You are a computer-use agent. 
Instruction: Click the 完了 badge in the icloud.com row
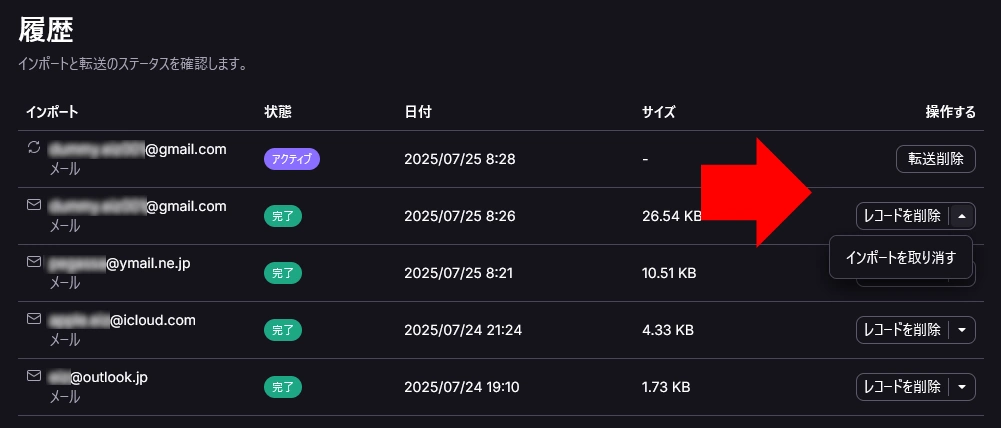point(283,330)
